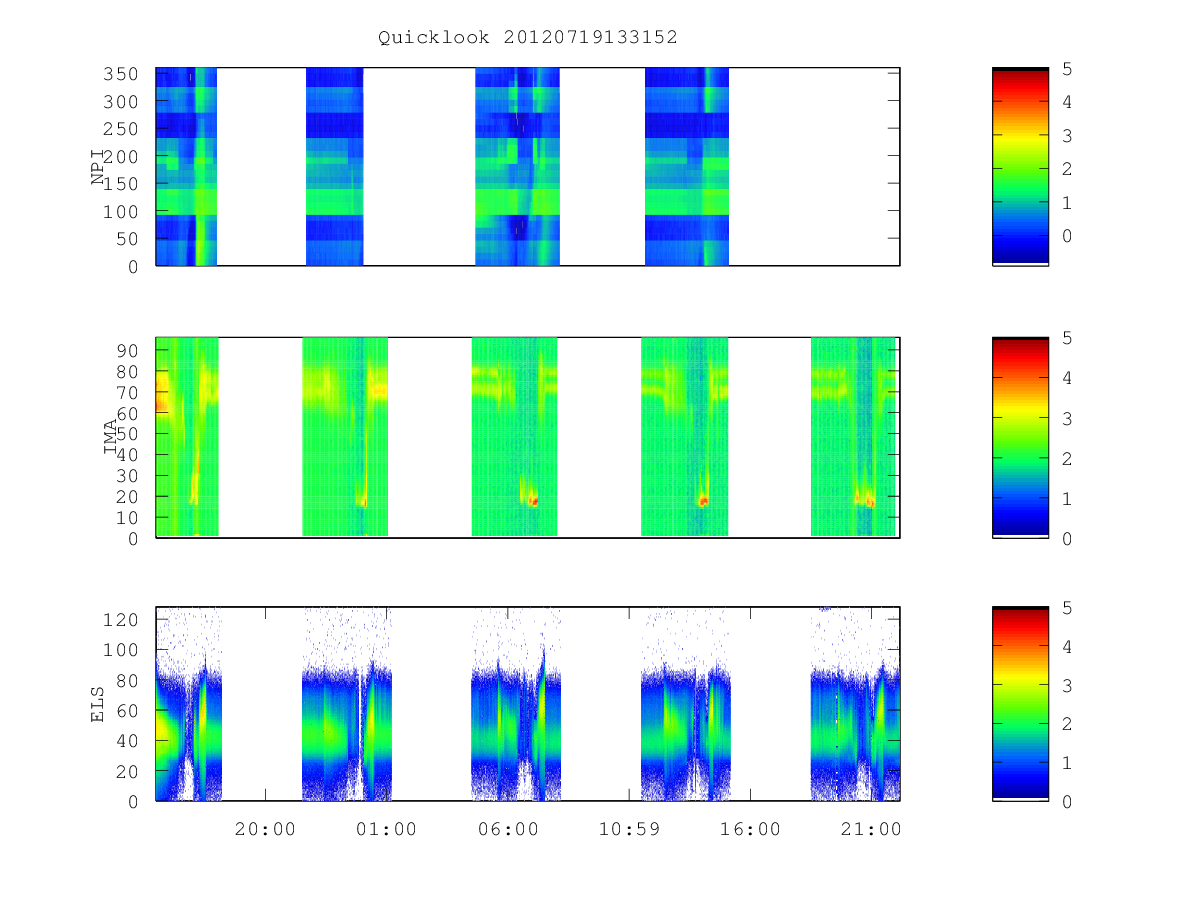Click inside the NPI spectrogram panel

point(528,166)
